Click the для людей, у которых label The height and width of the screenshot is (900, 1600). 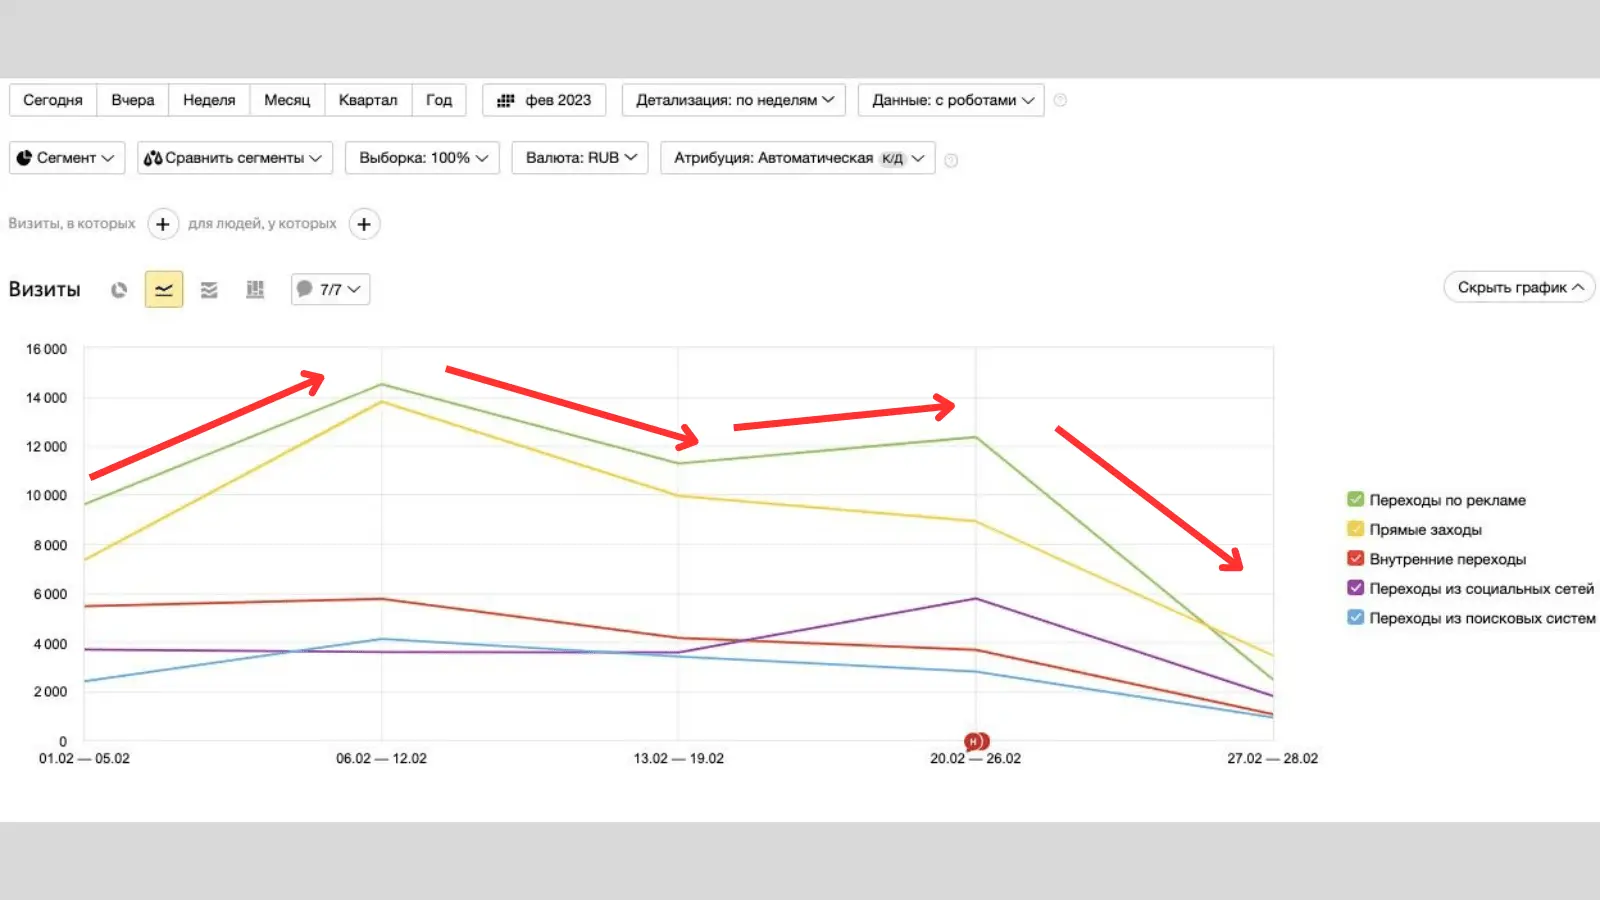coord(262,223)
